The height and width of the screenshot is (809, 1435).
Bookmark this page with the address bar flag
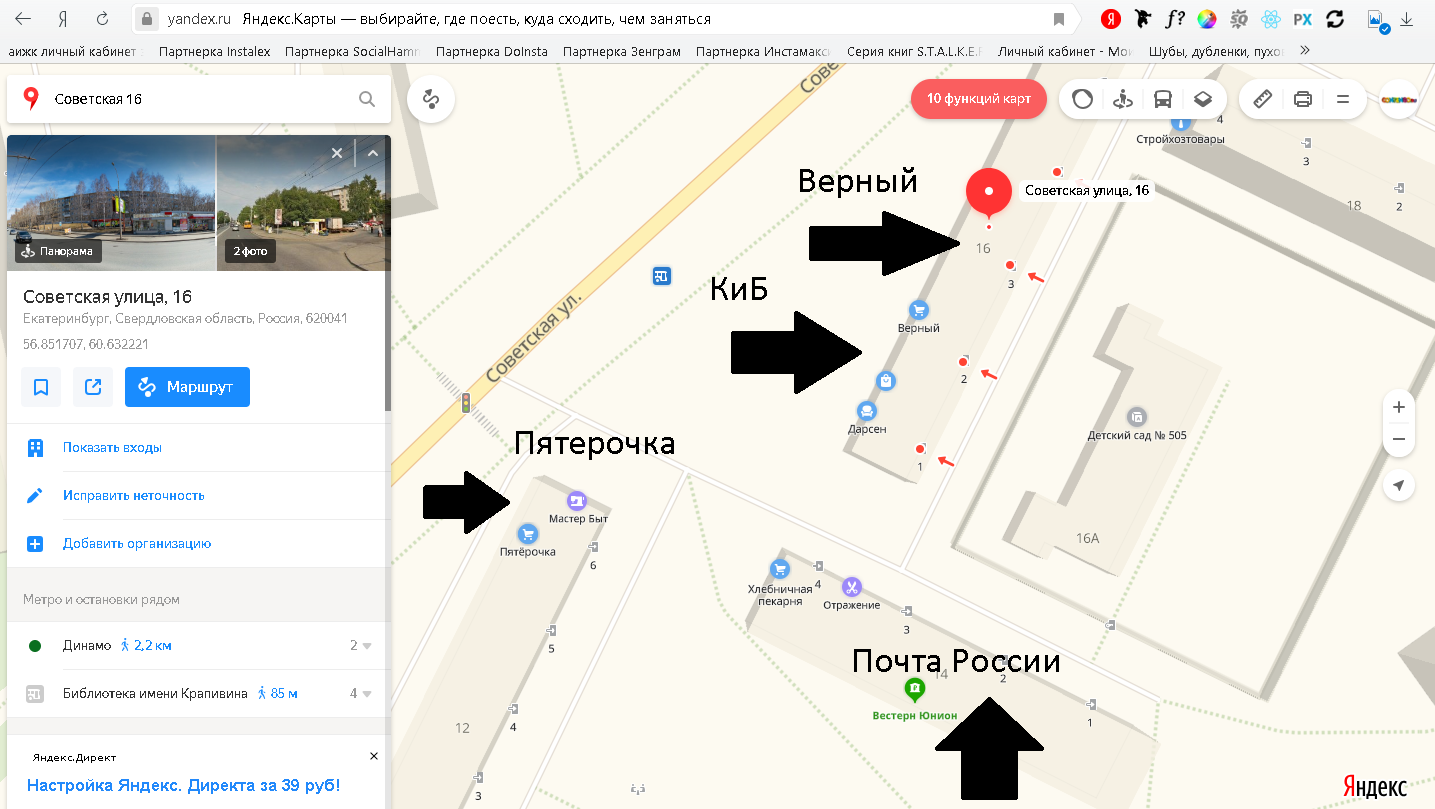pyautogui.click(x=1058, y=19)
